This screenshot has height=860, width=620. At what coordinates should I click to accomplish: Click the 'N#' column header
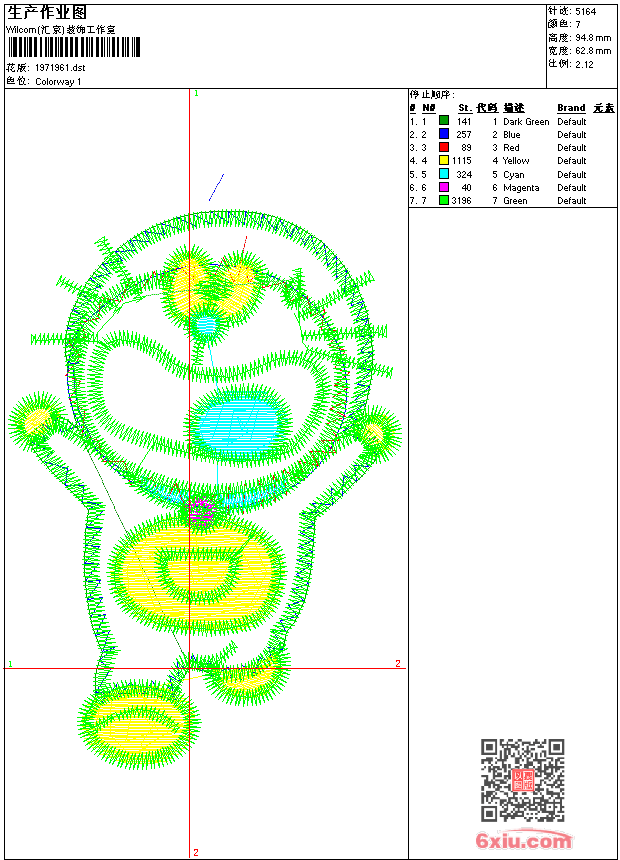coord(429,108)
